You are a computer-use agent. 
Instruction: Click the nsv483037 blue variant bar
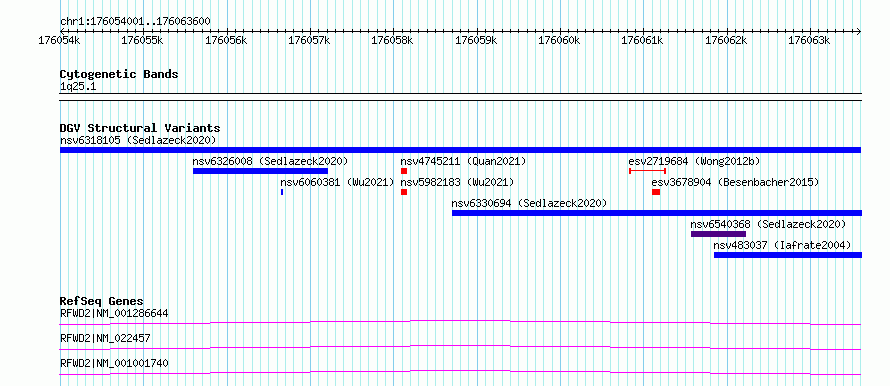(x=788, y=255)
